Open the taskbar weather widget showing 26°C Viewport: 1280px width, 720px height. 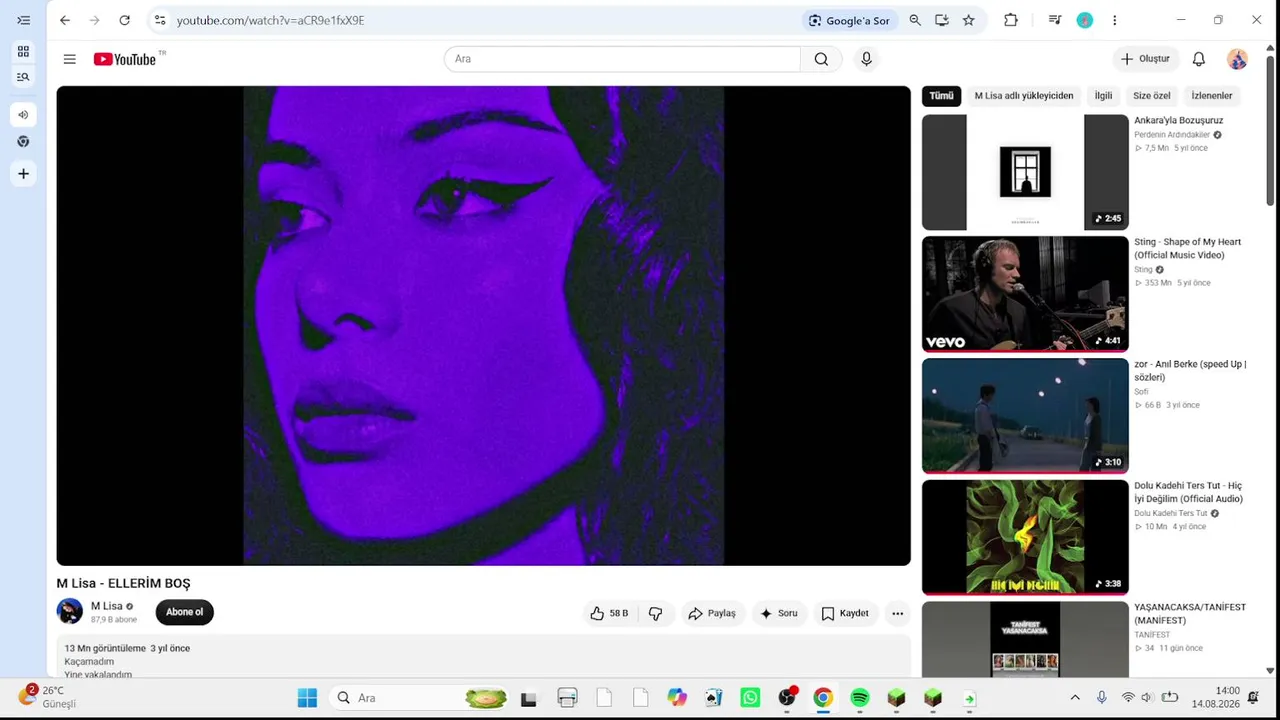(x=48, y=697)
